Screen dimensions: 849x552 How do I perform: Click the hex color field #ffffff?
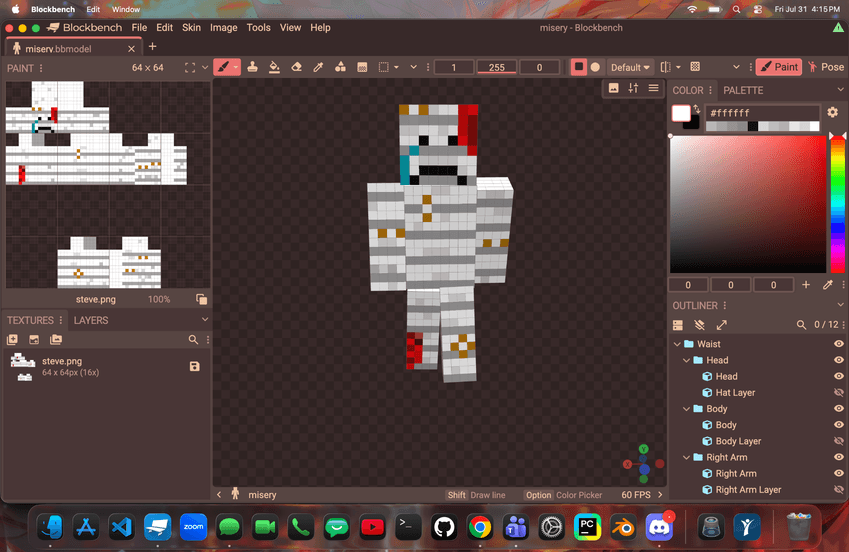point(762,113)
